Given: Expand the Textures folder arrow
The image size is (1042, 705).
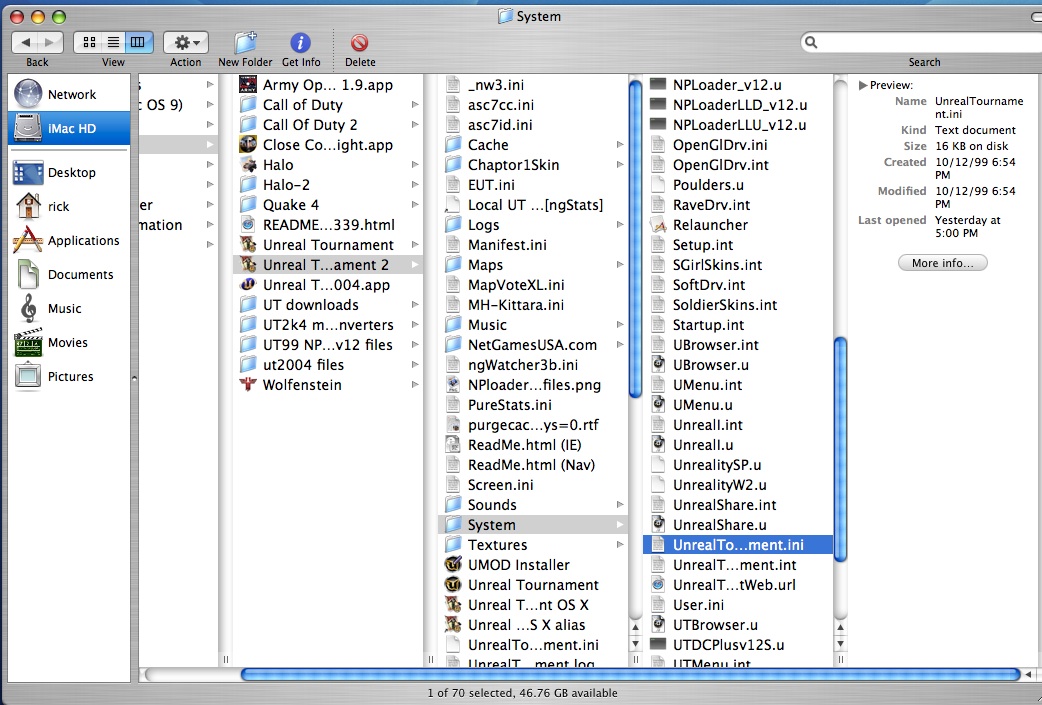Looking at the screenshot, I should tap(619, 544).
